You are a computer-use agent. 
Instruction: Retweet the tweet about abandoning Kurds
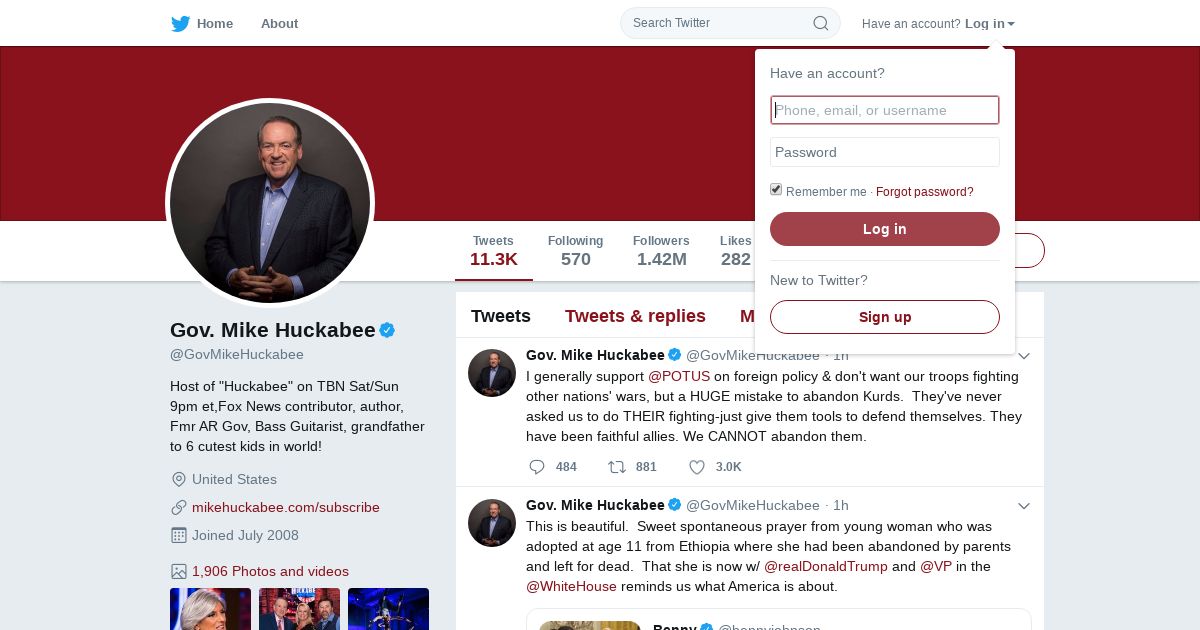tap(617, 467)
